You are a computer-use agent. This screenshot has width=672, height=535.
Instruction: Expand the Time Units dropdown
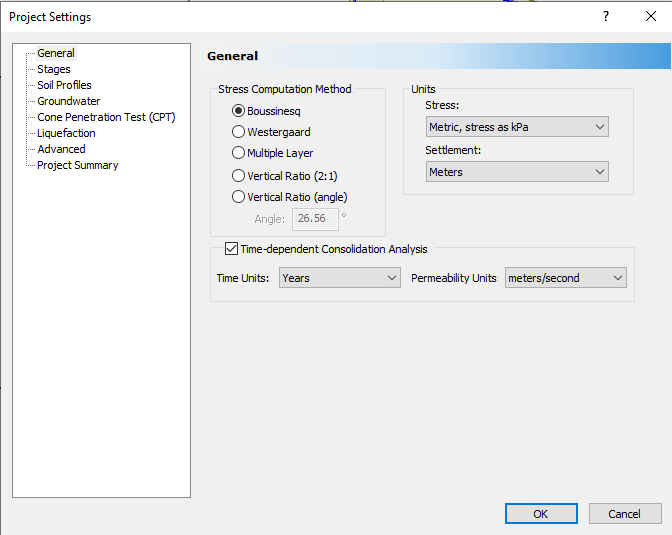(339, 278)
